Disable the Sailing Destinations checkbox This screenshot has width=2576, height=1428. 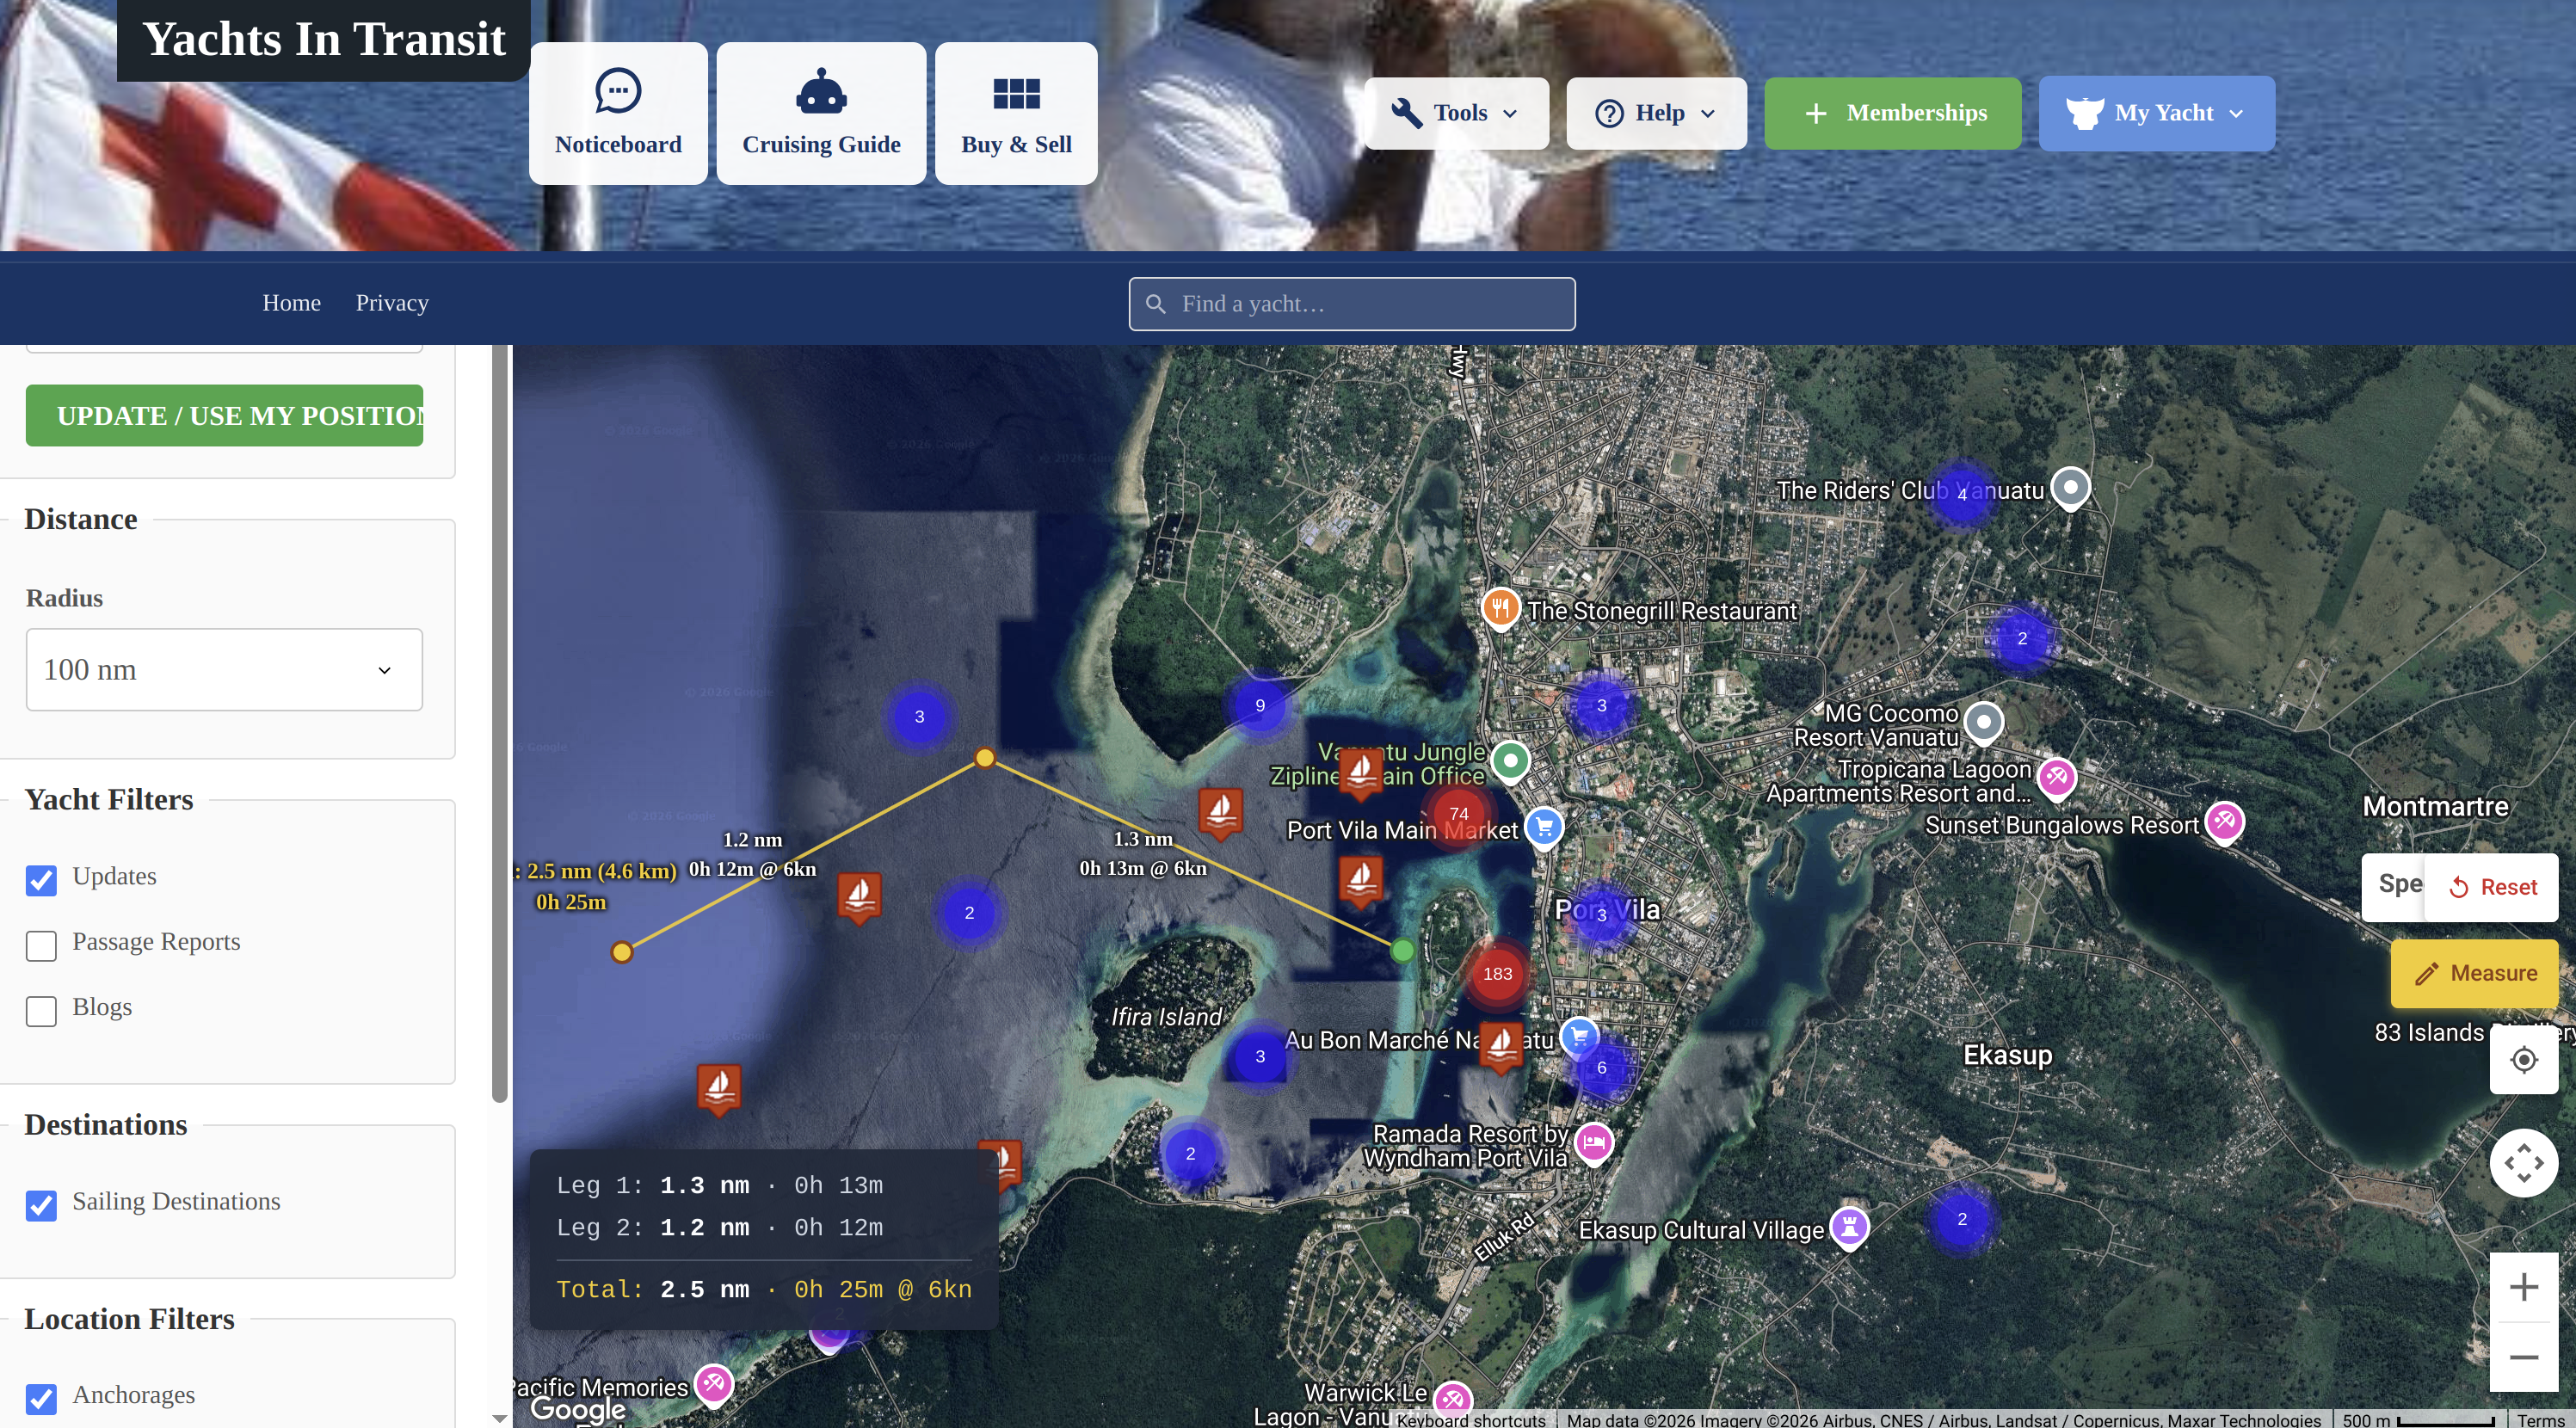pyautogui.click(x=41, y=1204)
